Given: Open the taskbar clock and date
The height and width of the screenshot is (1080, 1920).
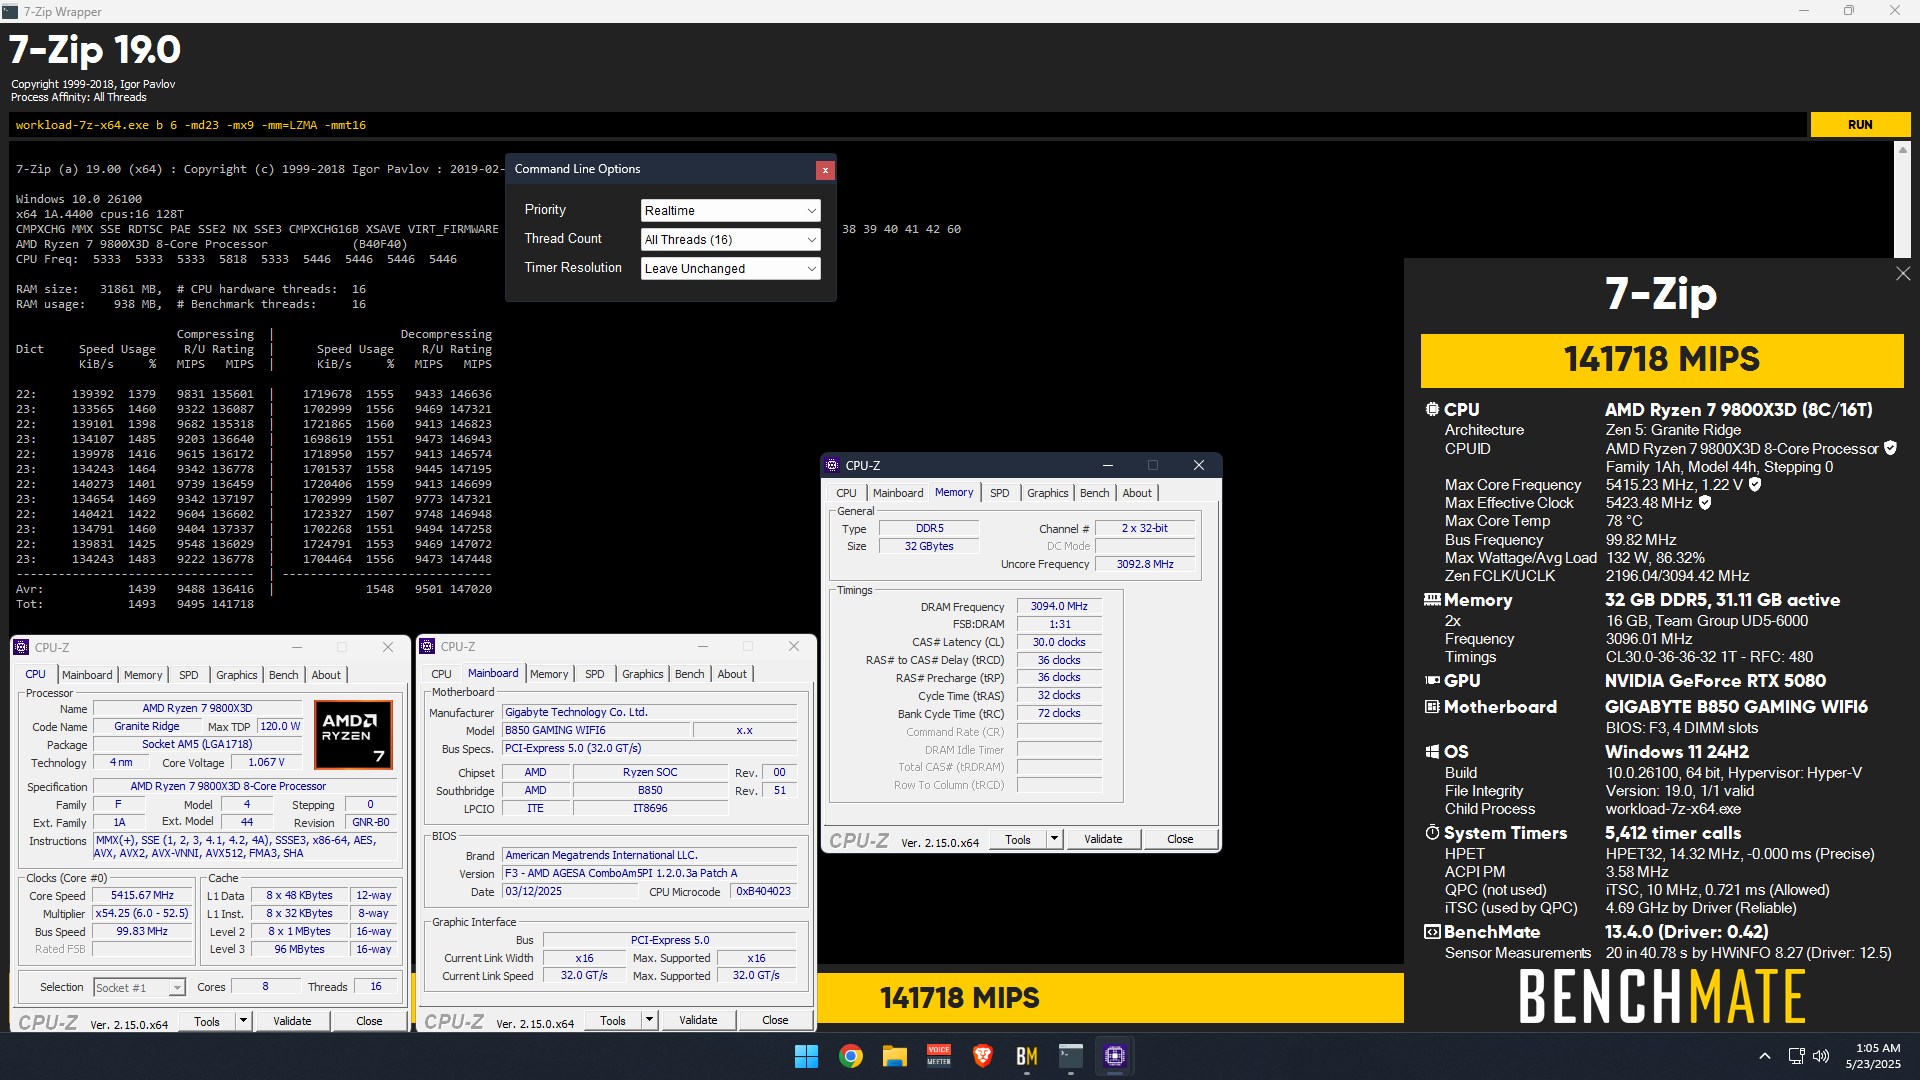Looking at the screenshot, I should pyautogui.click(x=1873, y=1056).
